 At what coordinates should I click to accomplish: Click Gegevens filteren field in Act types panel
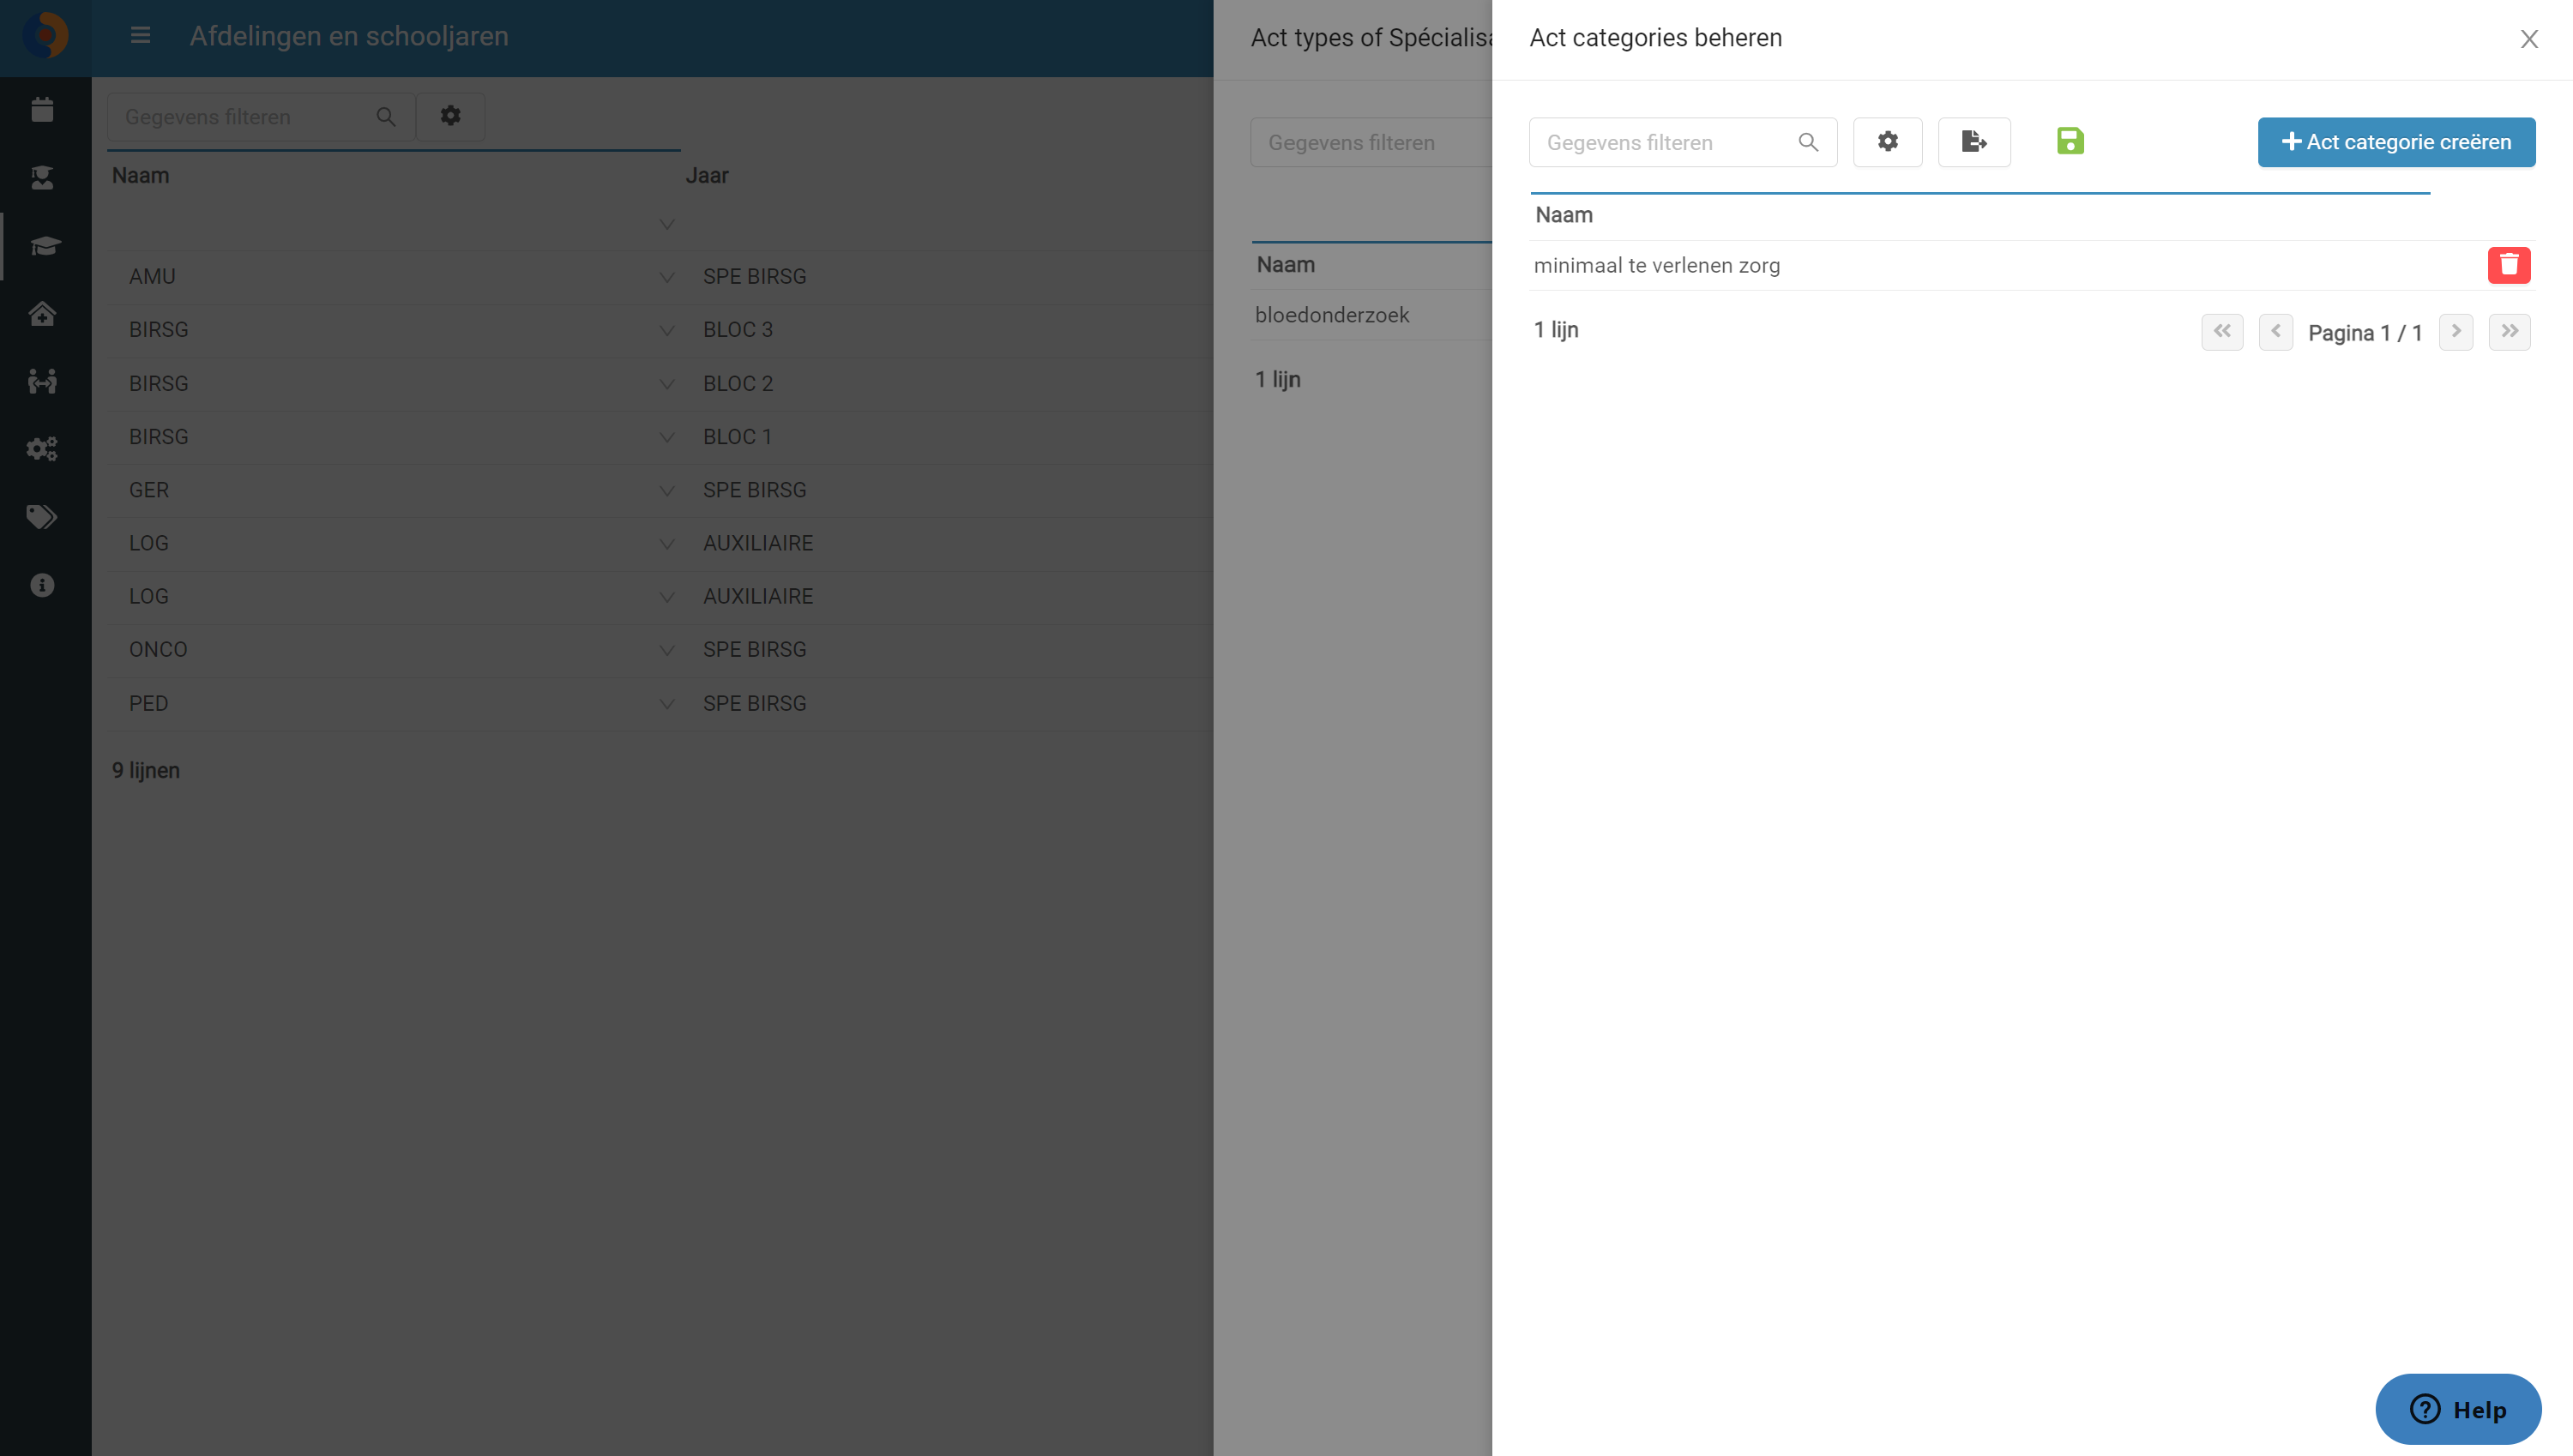point(1370,142)
